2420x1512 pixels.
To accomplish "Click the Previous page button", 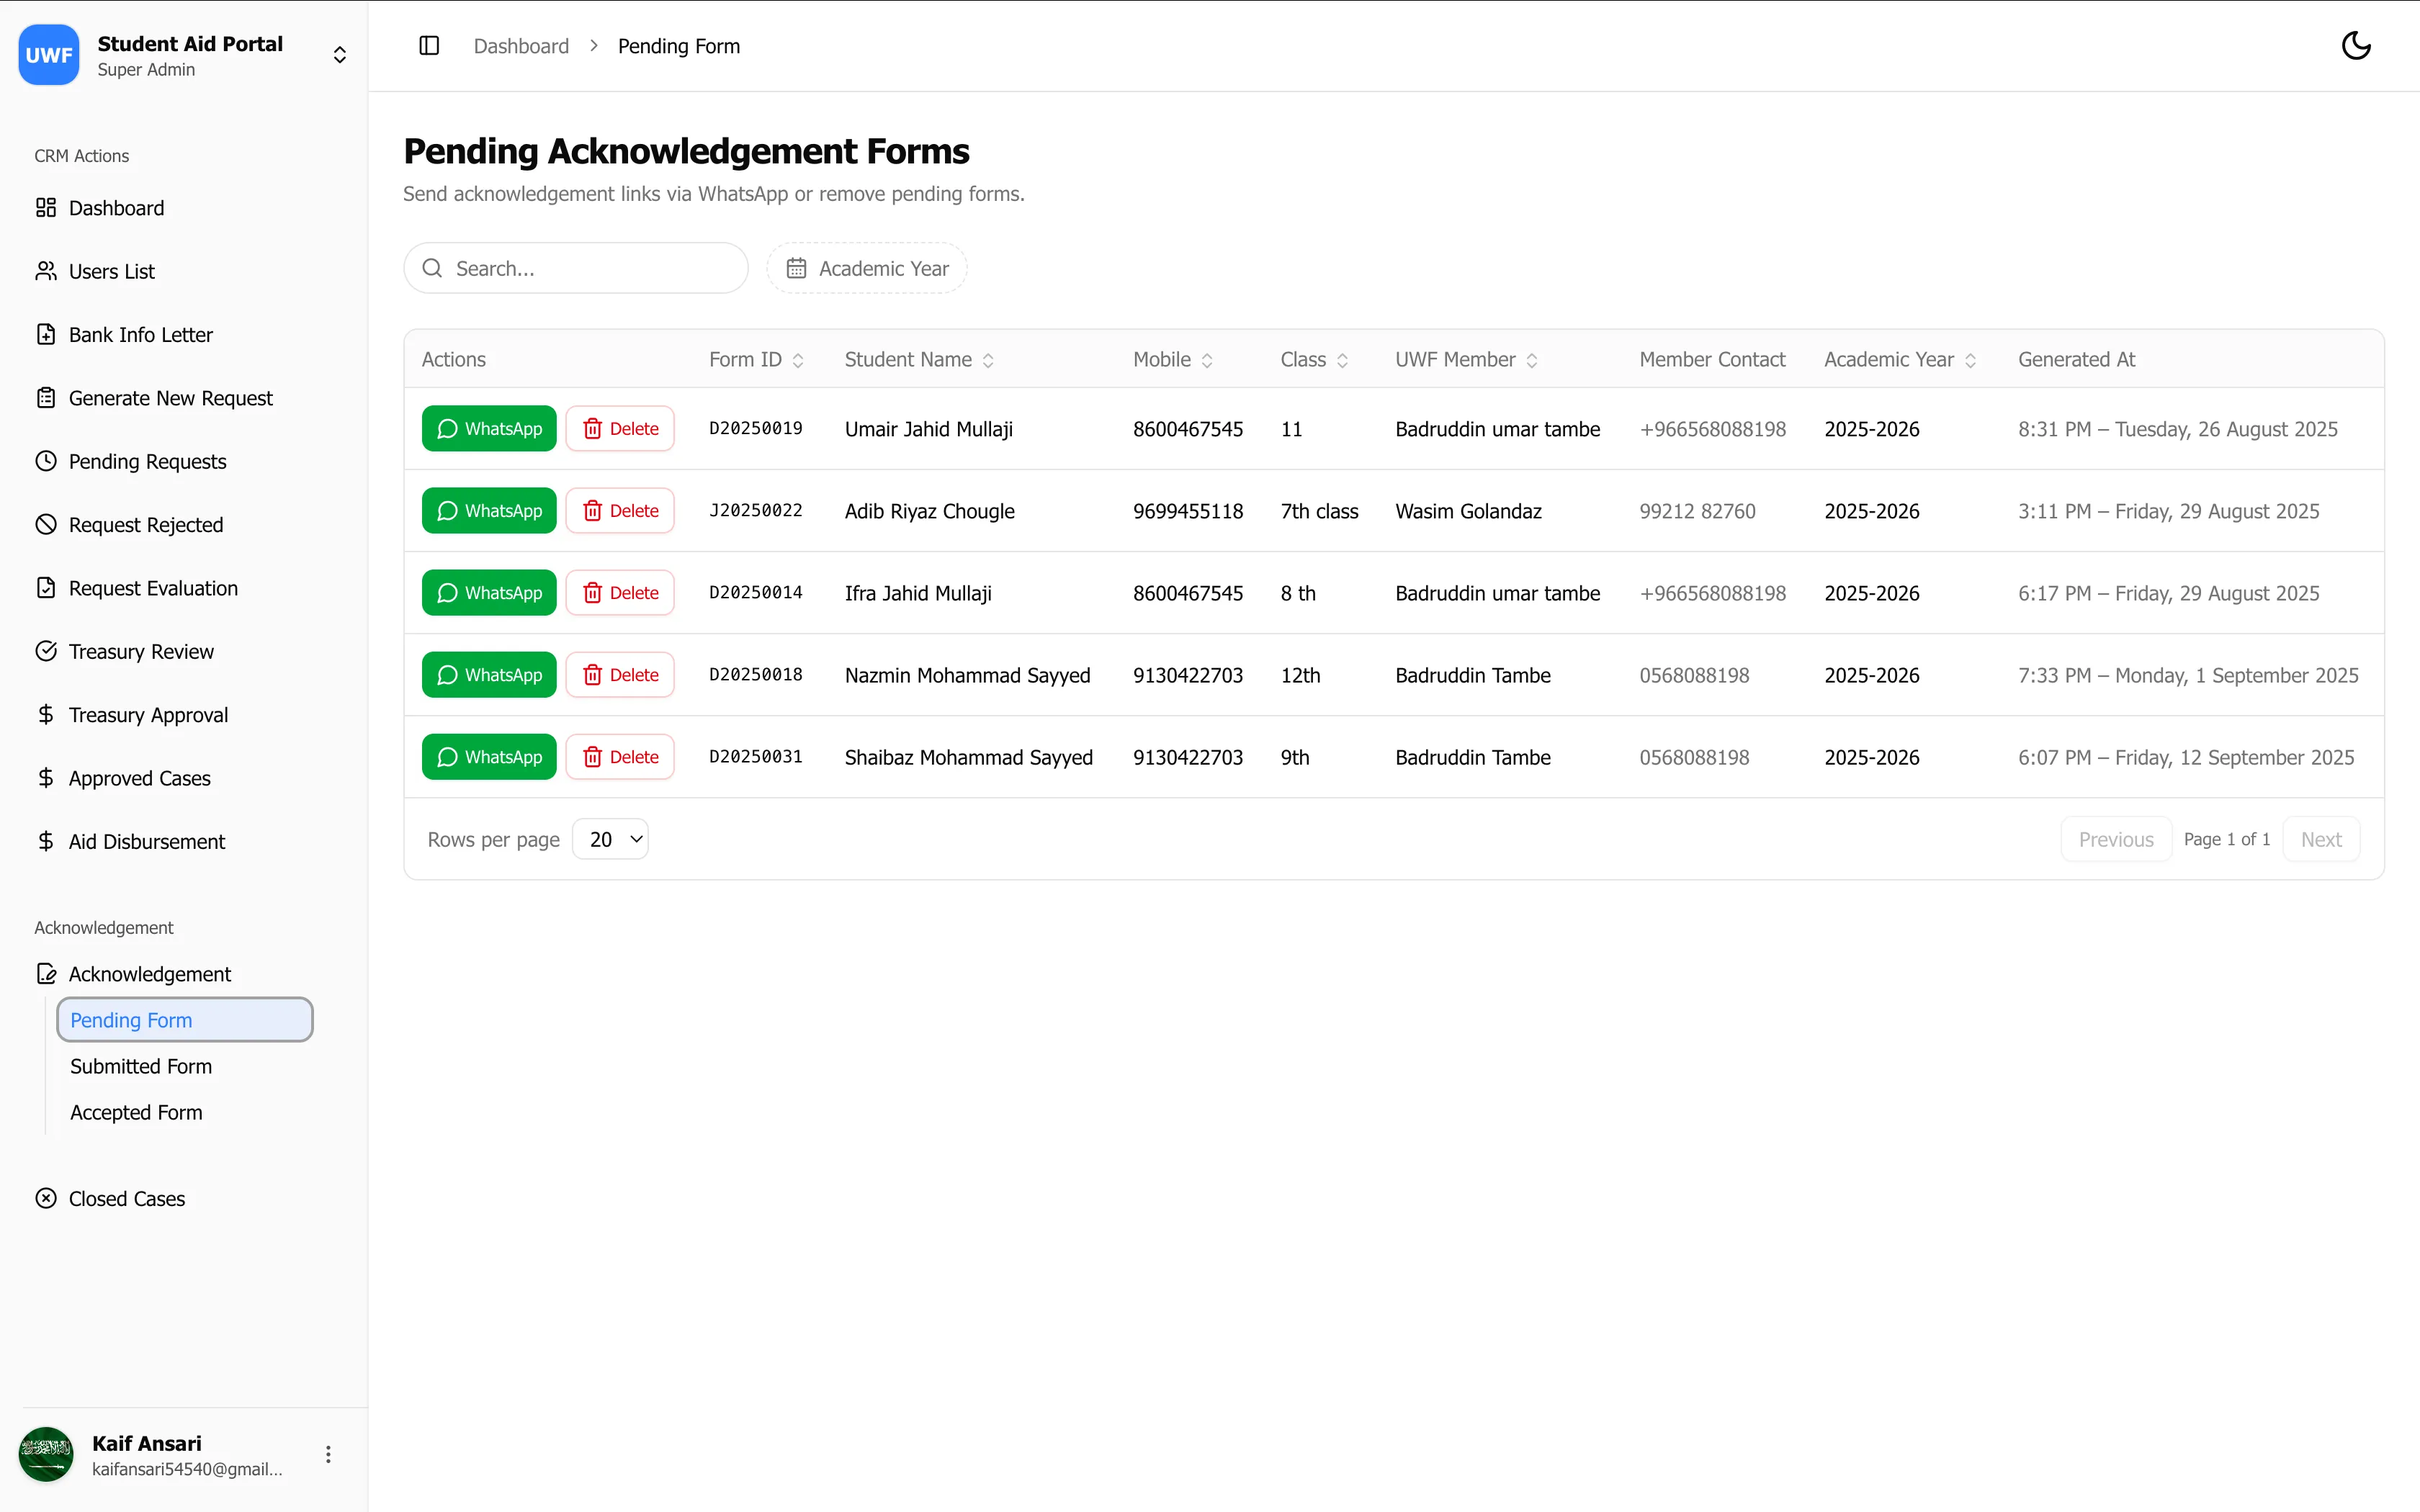I will click(x=2116, y=839).
